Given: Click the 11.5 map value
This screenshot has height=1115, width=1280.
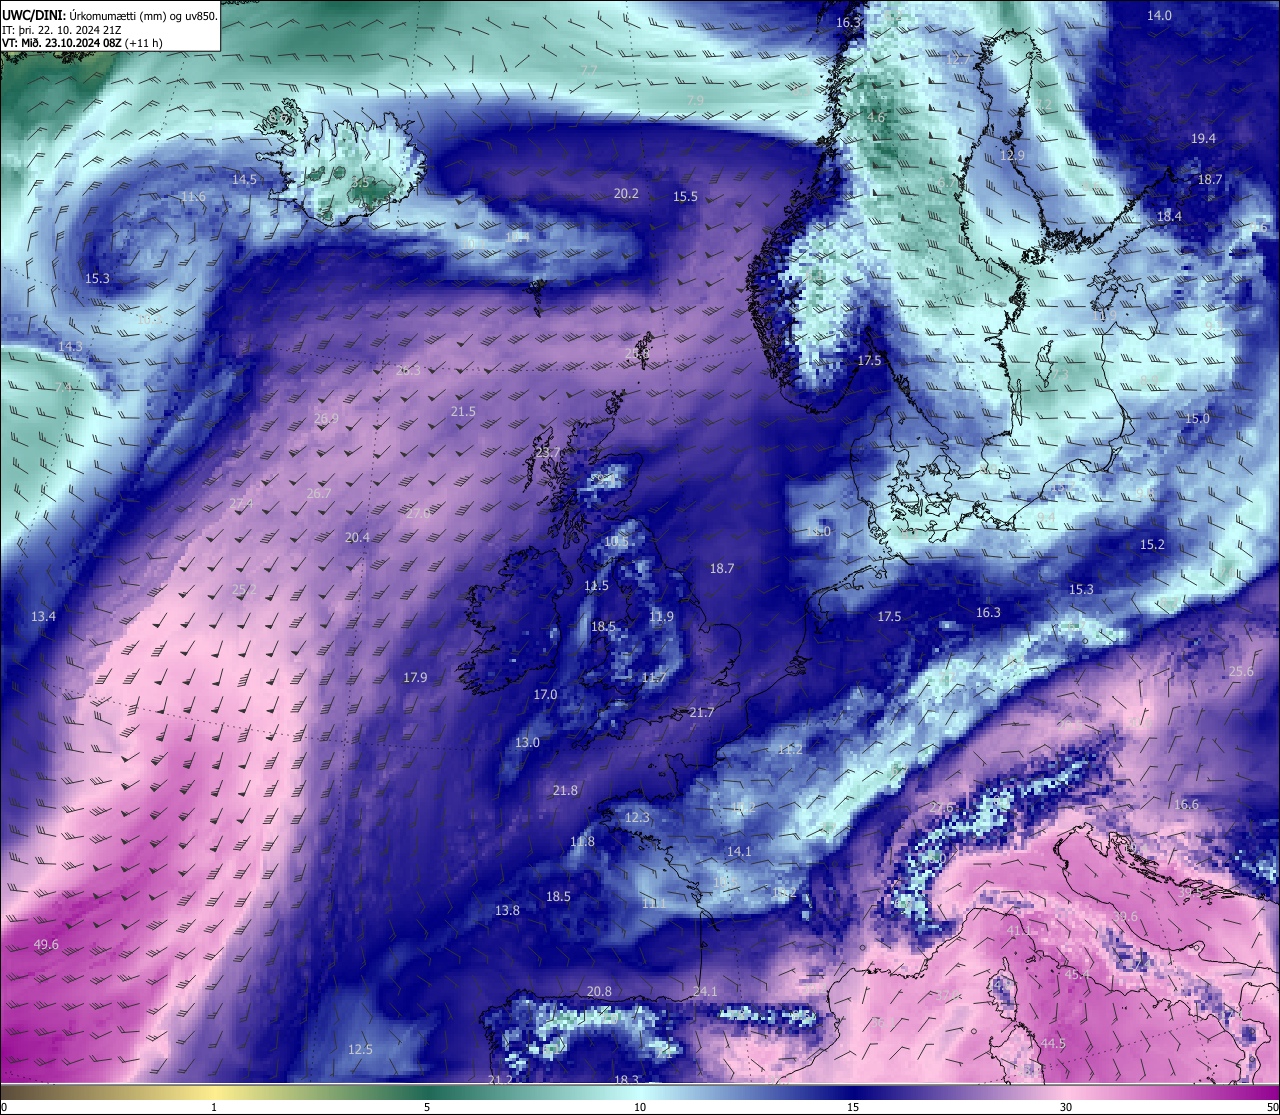Looking at the screenshot, I should pos(596,585).
